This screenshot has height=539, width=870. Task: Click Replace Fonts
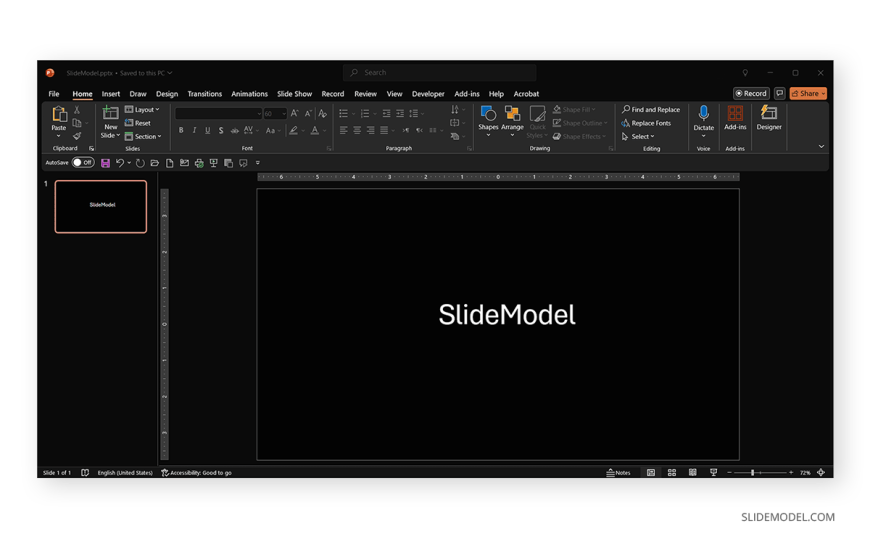(x=646, y=123)
